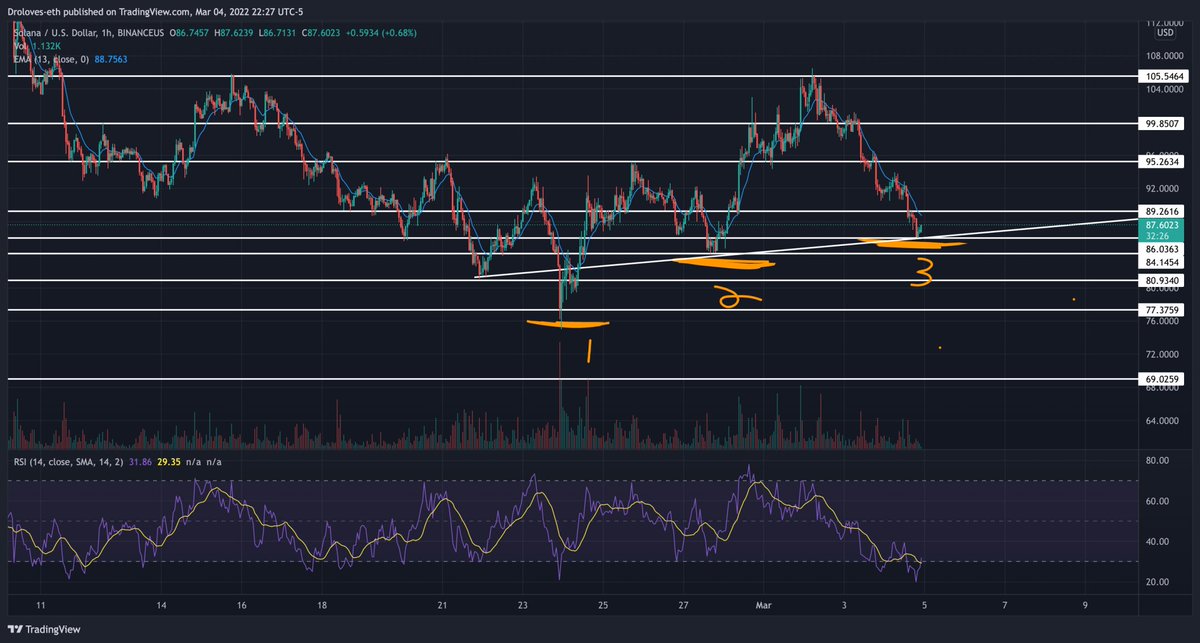Click date label 21 on time axis
This screenshot has width=1200, height=643.
(x=443, y=606)
